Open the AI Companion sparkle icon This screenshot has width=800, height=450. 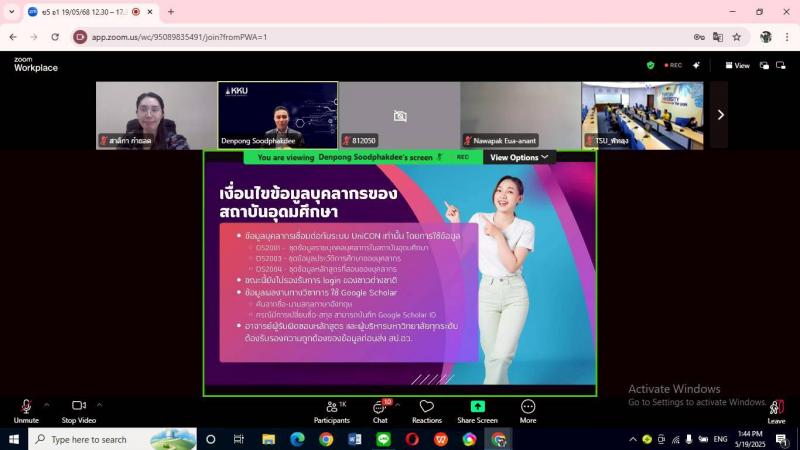pos(696,65)
